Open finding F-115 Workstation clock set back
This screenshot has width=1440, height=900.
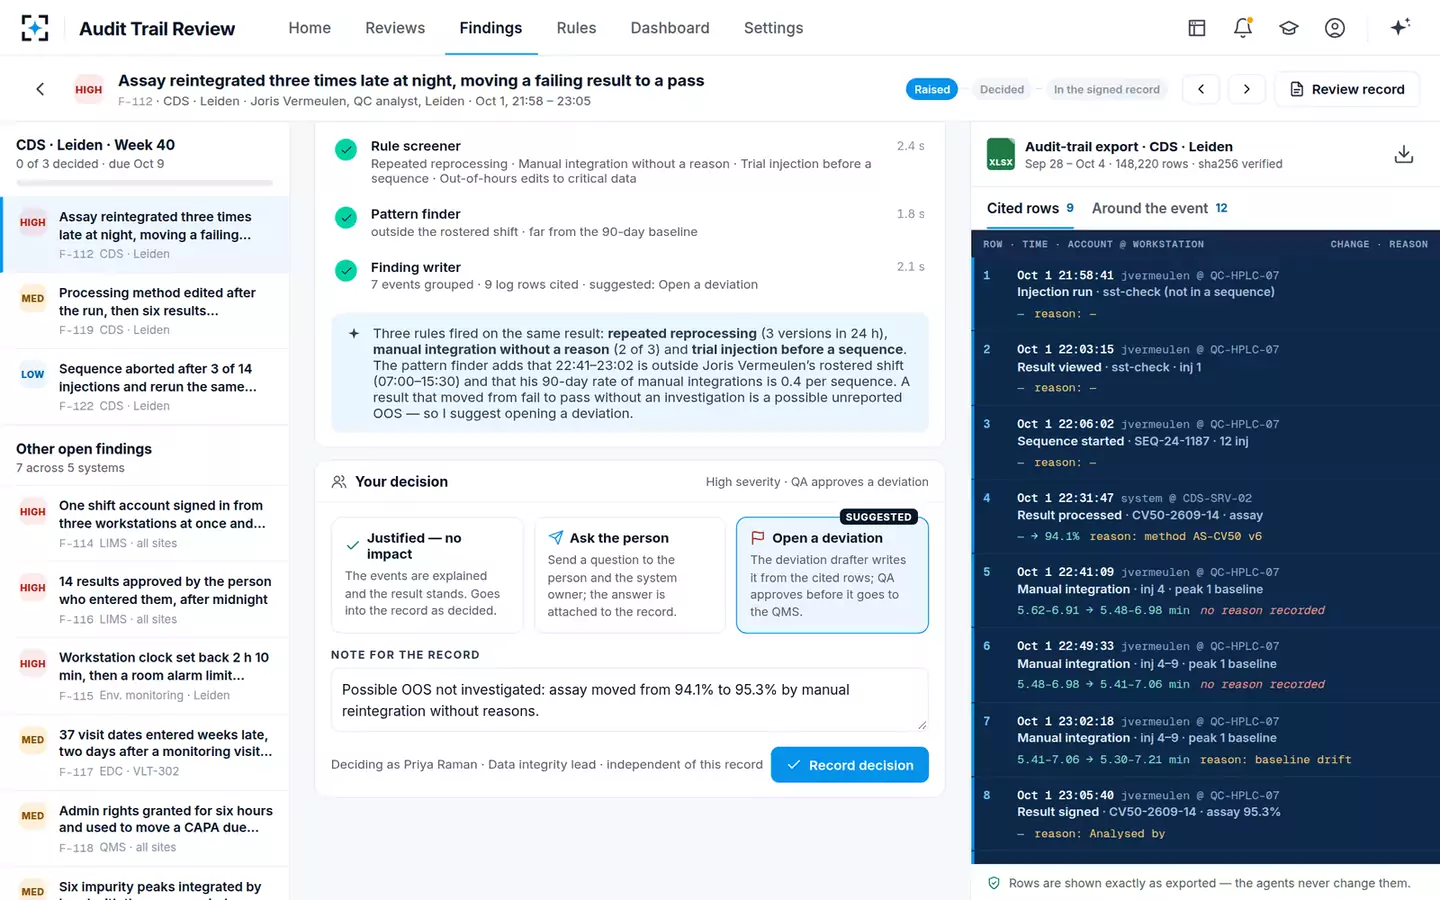click(145, 676)
